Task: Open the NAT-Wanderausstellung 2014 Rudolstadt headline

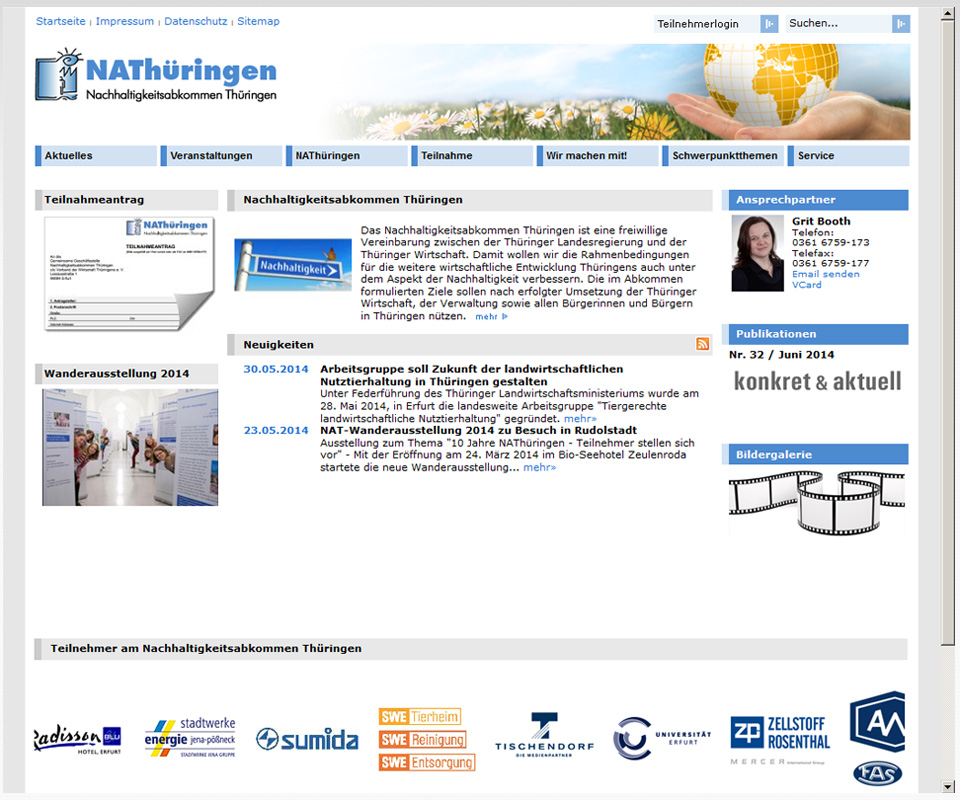Action: tap(478, 430)
